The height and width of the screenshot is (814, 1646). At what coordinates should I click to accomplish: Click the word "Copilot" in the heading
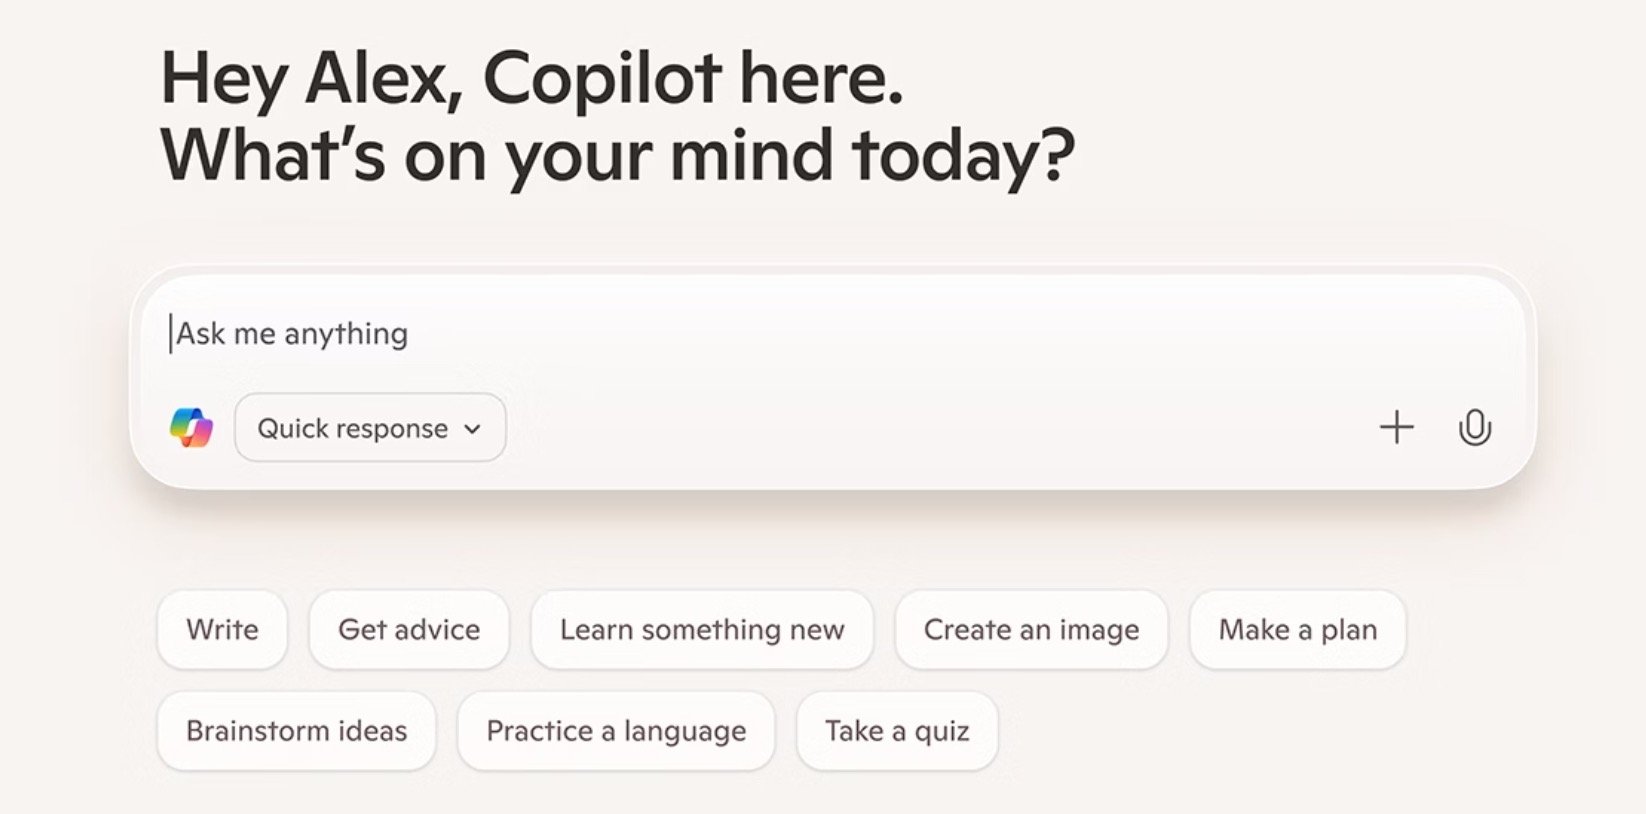[602, 78]
